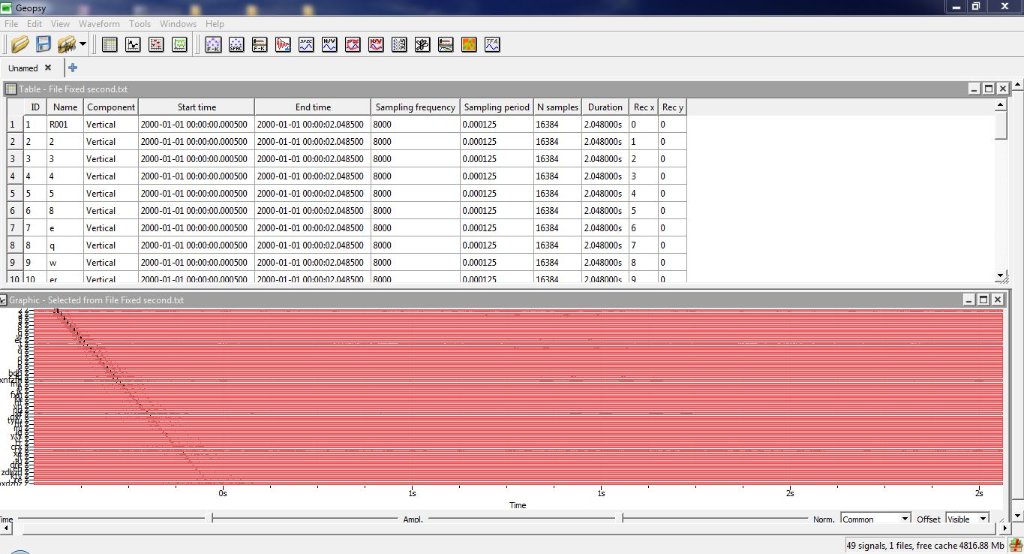Screen dimensions: 1024x554
Task: Click the Save floppy disk icon
Action: point(43,44)
